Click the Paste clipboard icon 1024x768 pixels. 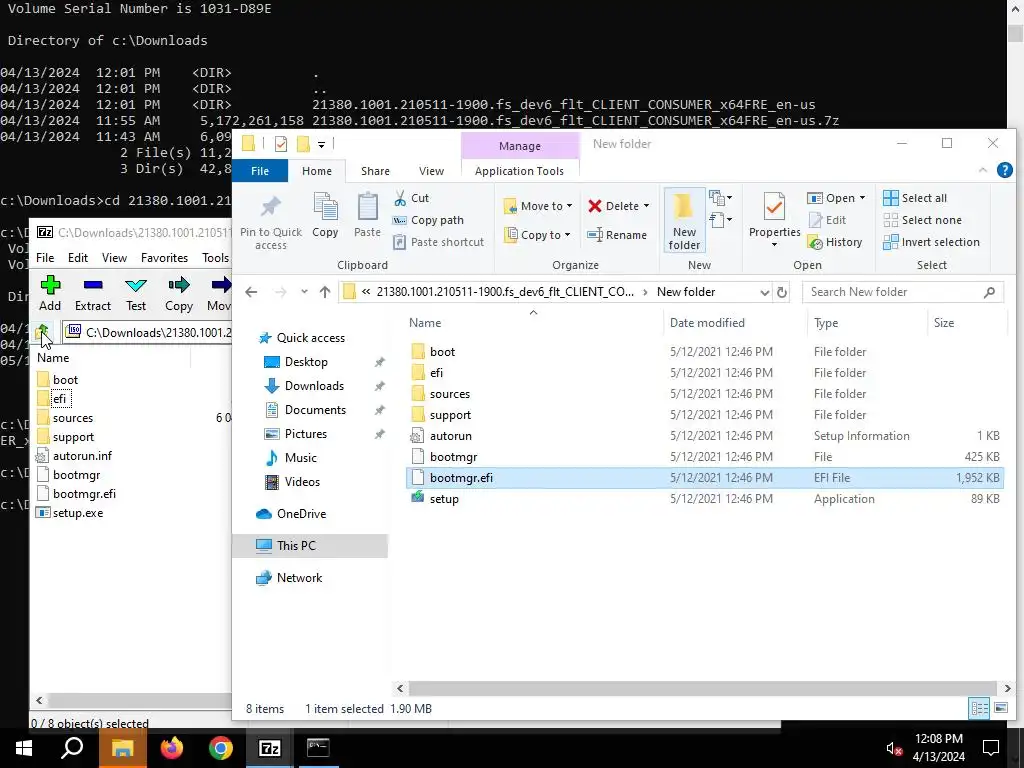[367, 215]
